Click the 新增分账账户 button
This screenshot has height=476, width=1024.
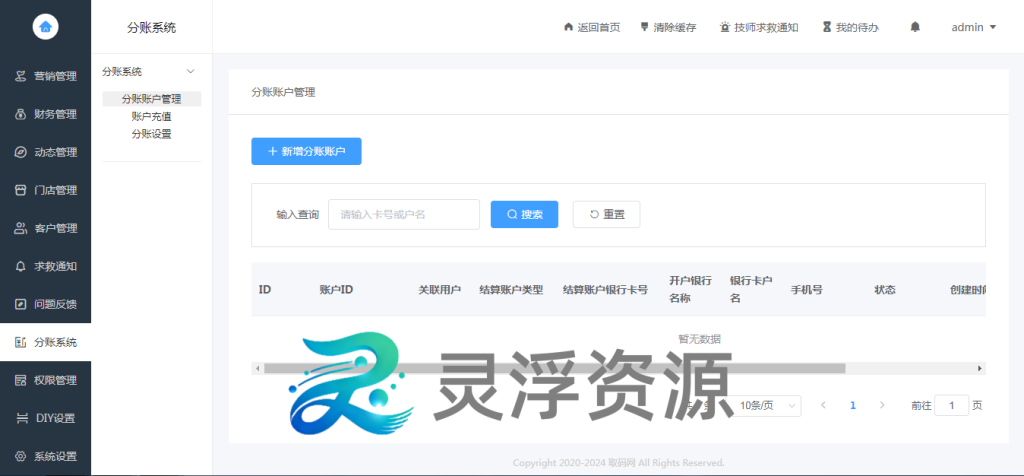[x=306, y=151]
